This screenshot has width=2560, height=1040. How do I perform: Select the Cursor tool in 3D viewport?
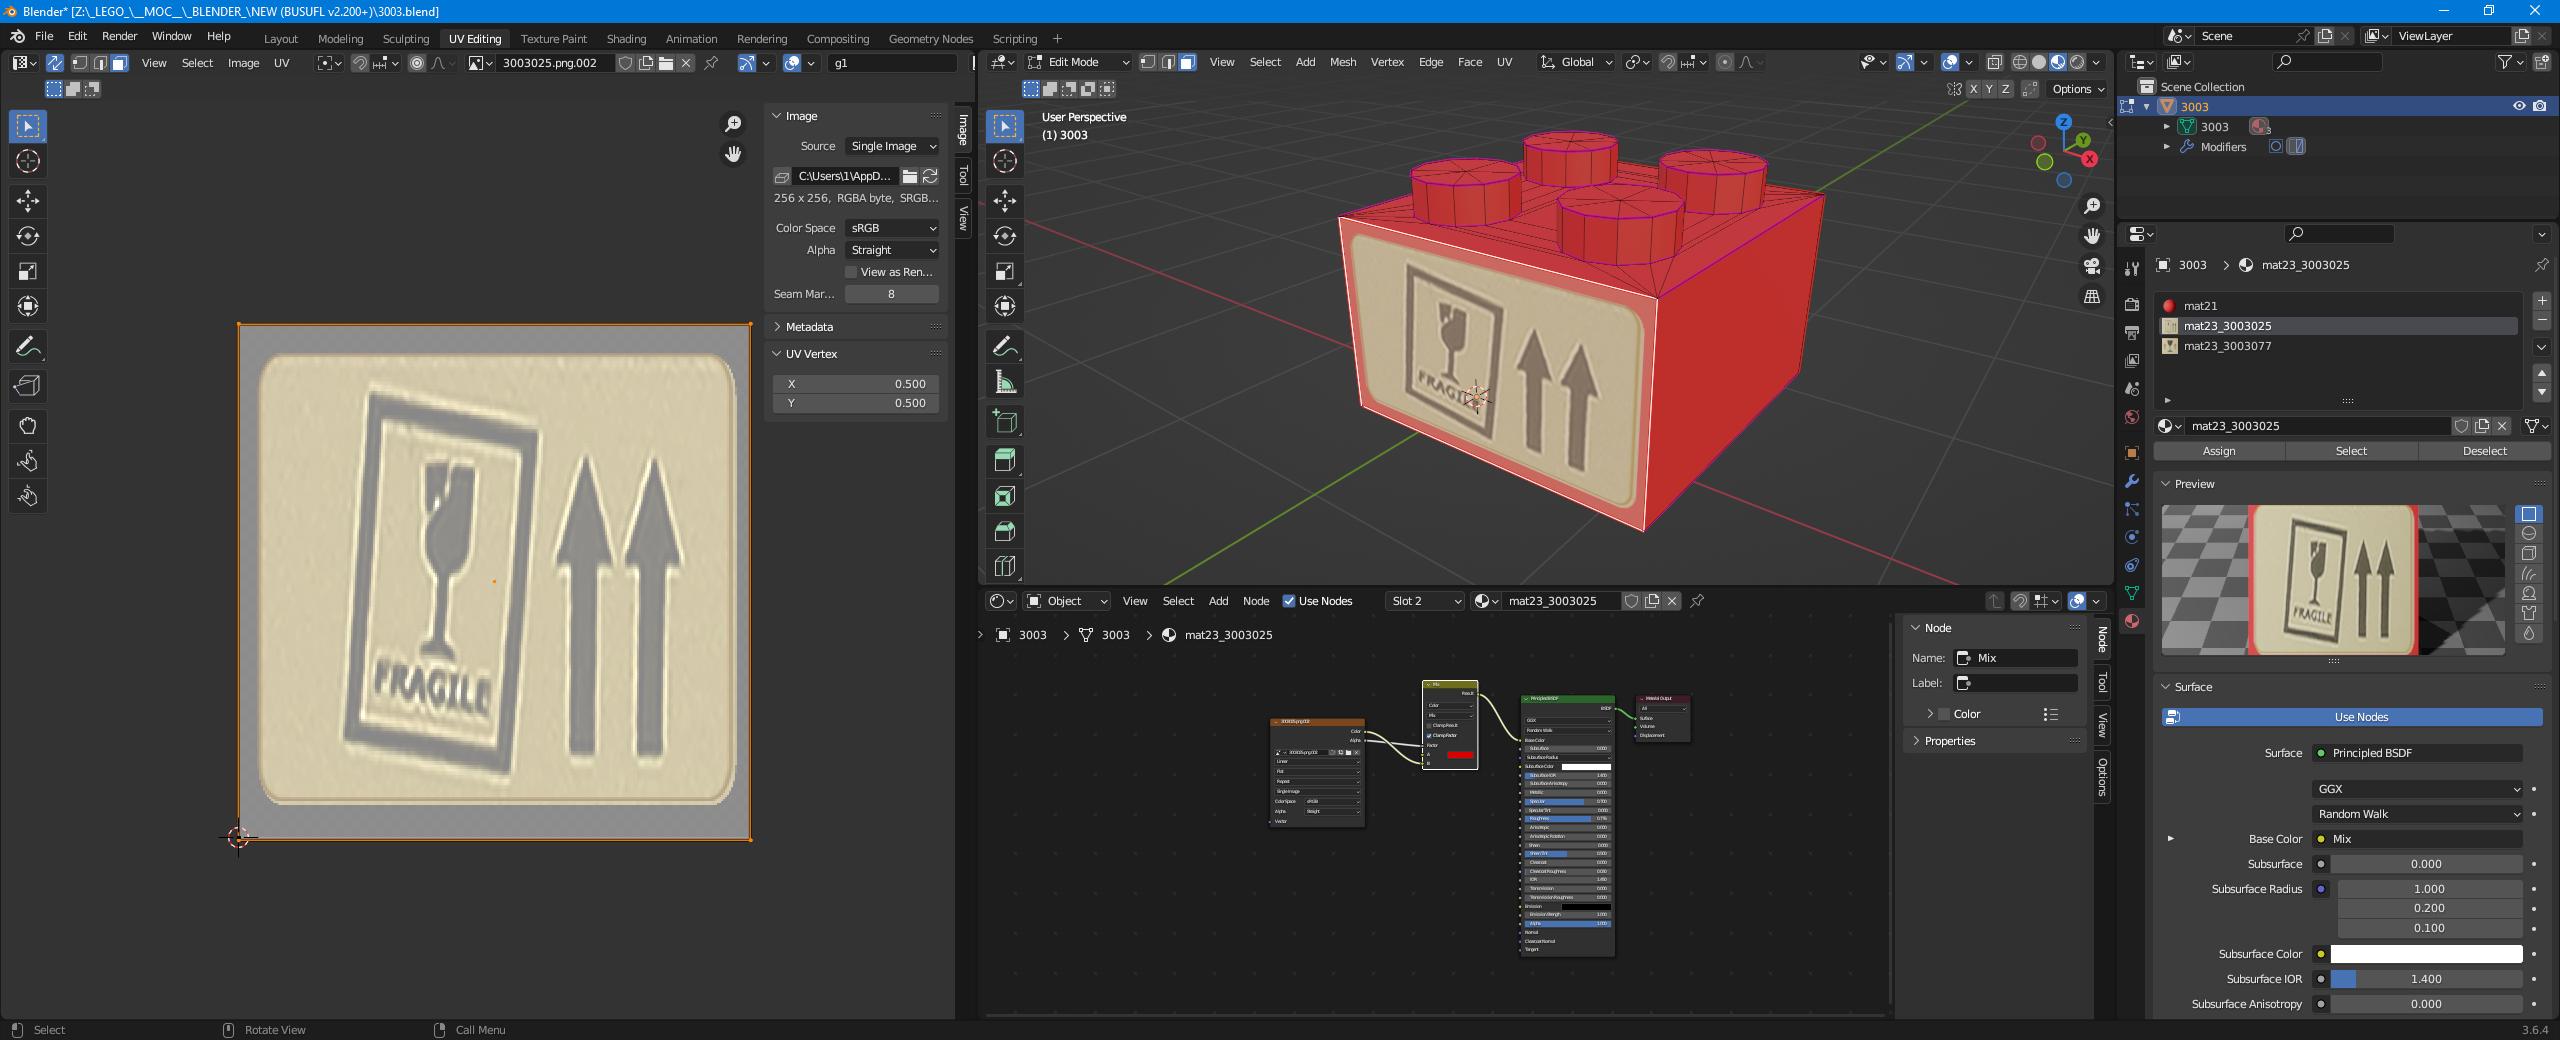pyautogui.click(x=1005, y=161)
